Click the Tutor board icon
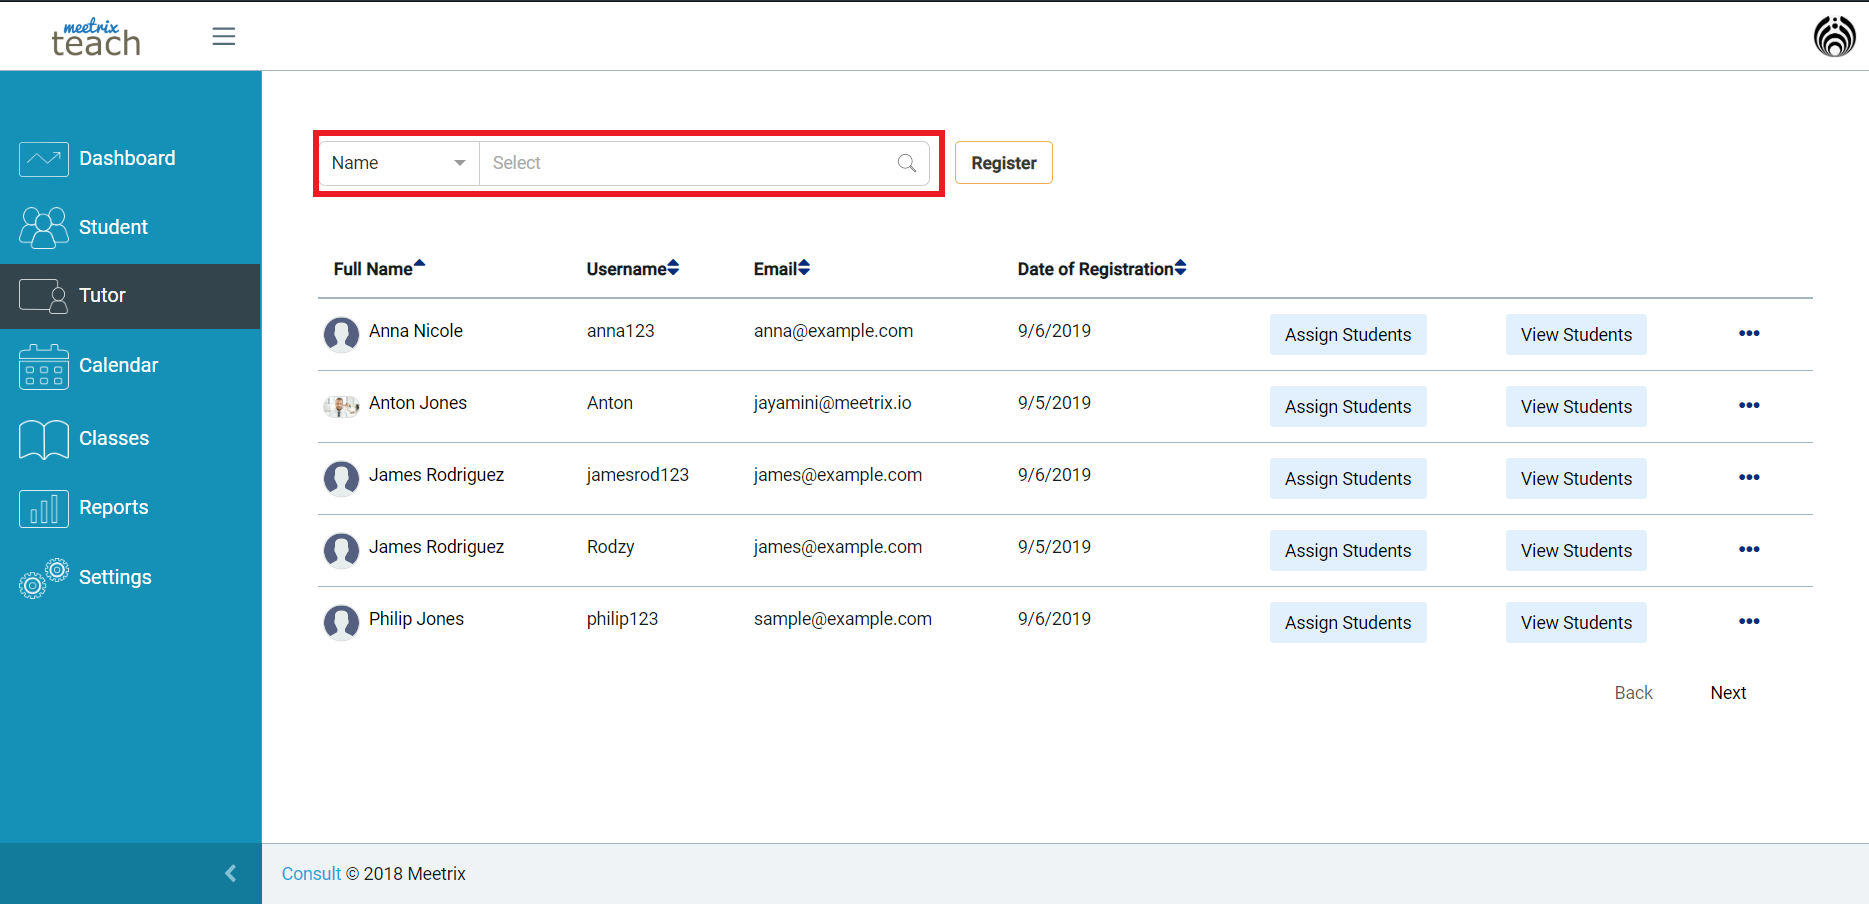 pyautogui.click(x=44, y=296)
